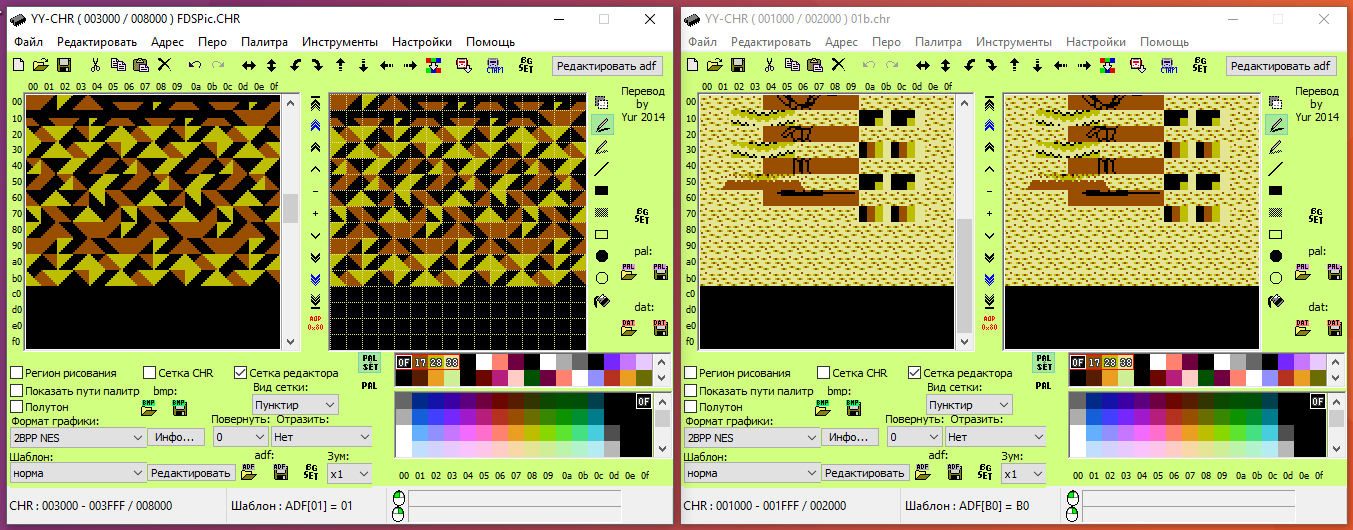Click 'Редактировать adf' button in the FDSPic.CHR window

pyautogui.click(x=606, y=66)
